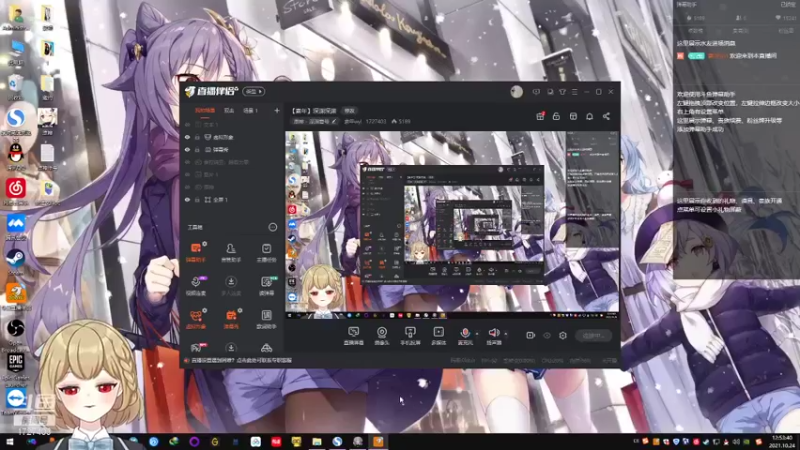Screen dimensions: 800x450
Task: Add a 摄像头 camera source
Action: pyautogui.click(x=382, y=336)
